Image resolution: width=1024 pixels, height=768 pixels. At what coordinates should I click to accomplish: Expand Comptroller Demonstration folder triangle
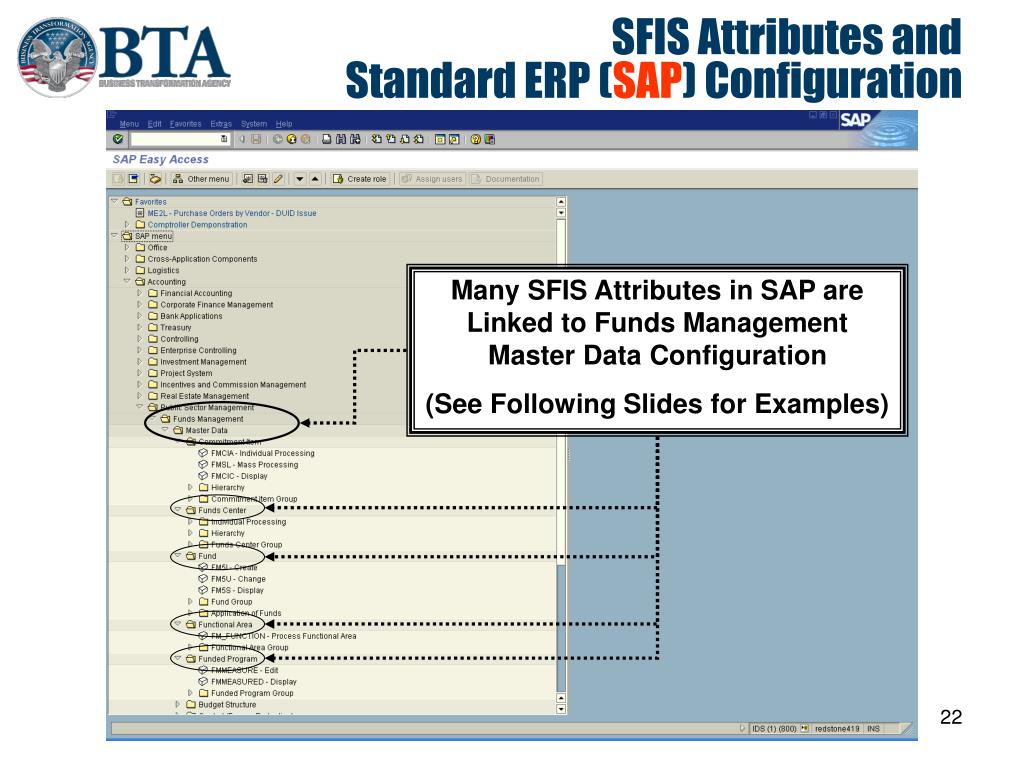coord(127,224)
